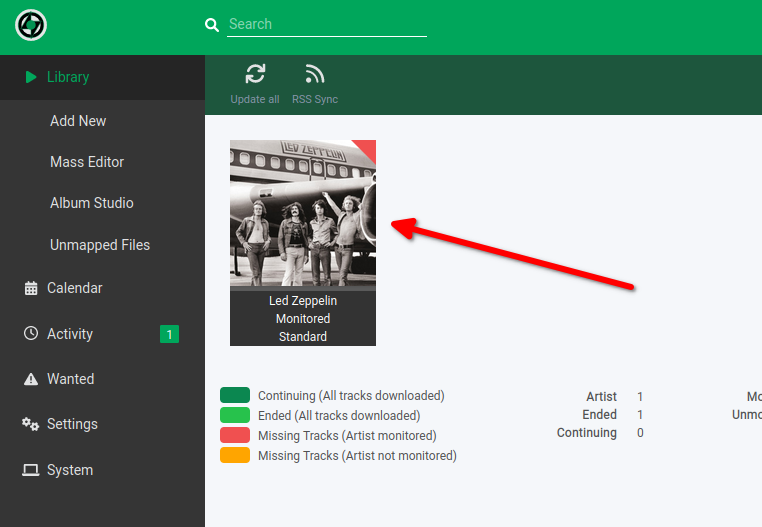Focus the Search input field
Image resolution: width=762 pixels, height=527 pixels.
(327, 24)
